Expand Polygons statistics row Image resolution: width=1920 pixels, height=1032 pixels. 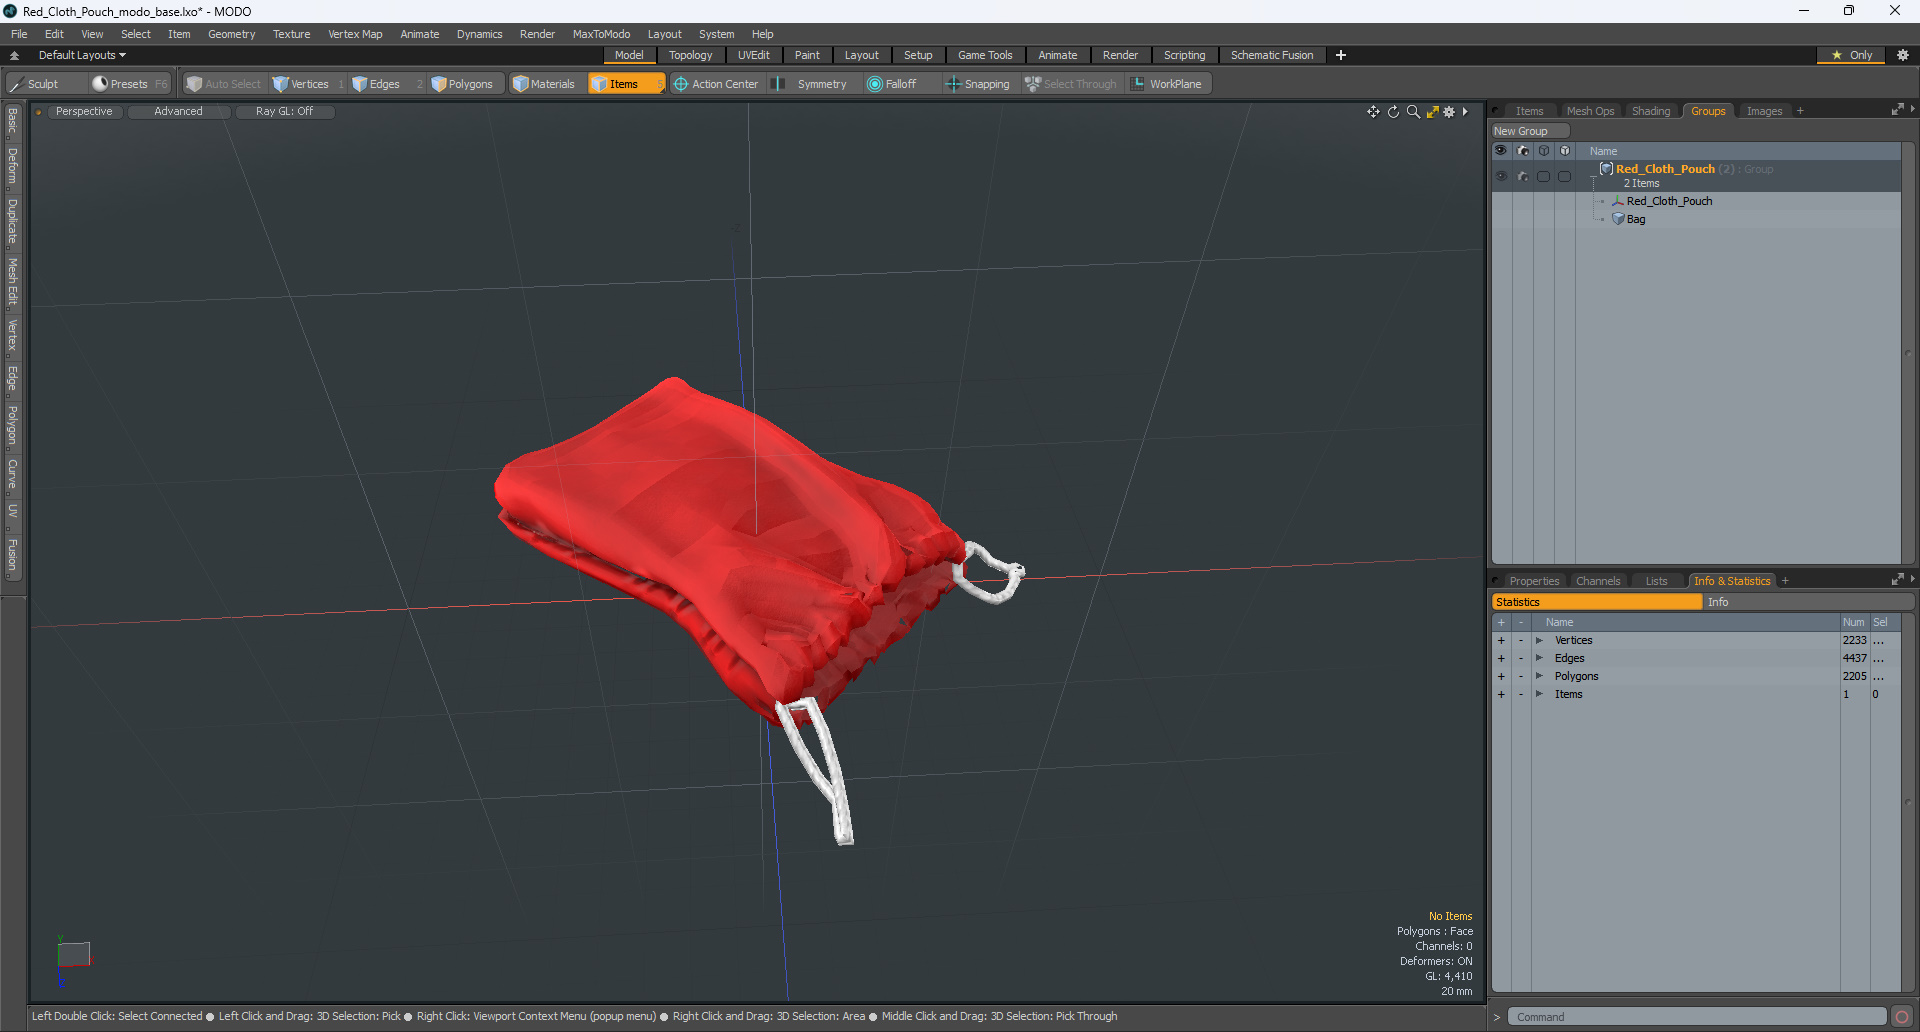tap(1539, 676)
